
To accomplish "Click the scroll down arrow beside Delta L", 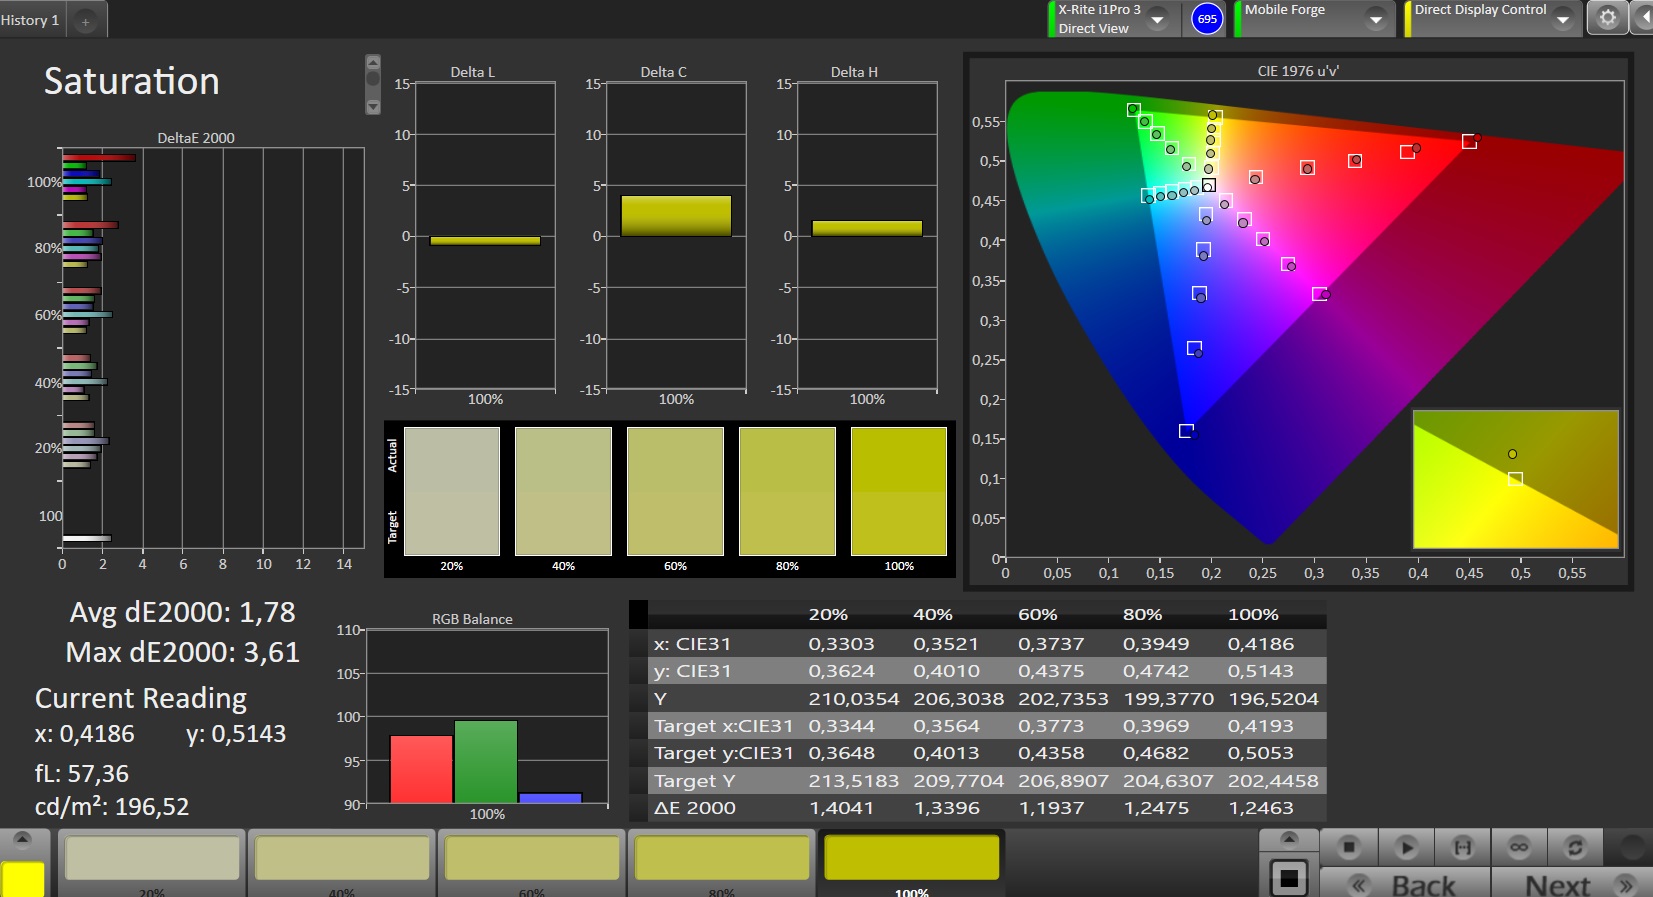I will (x=373, y=106).
